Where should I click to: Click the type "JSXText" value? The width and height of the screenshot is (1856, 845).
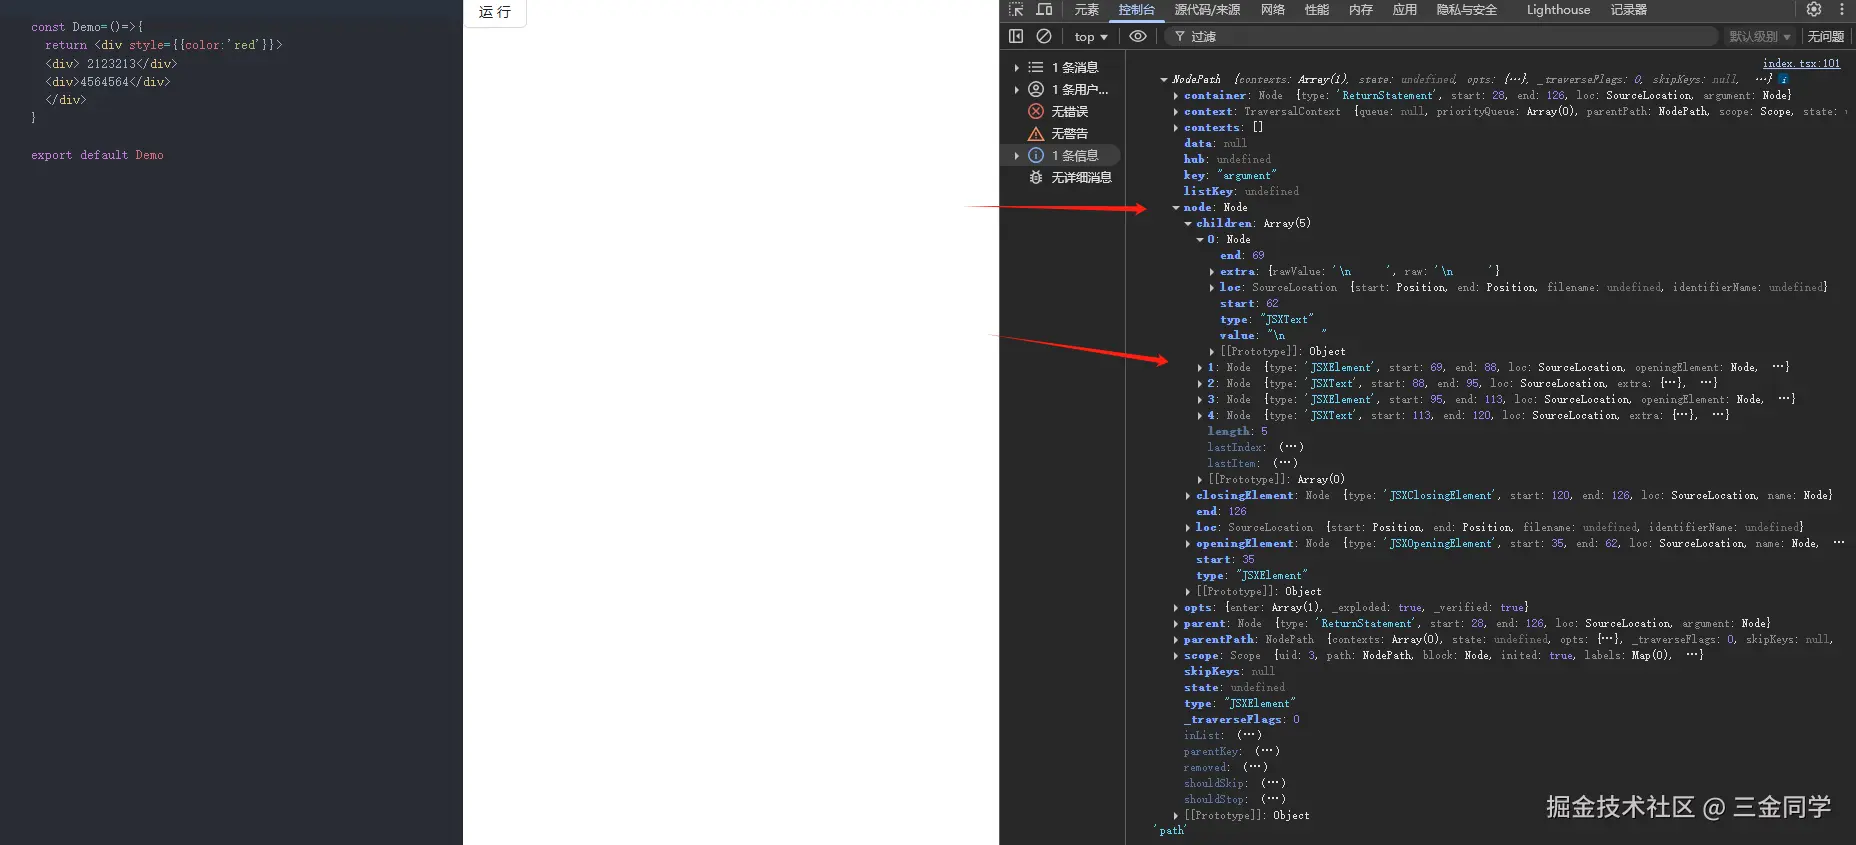pyautogui.click(x=1286, y=320)
